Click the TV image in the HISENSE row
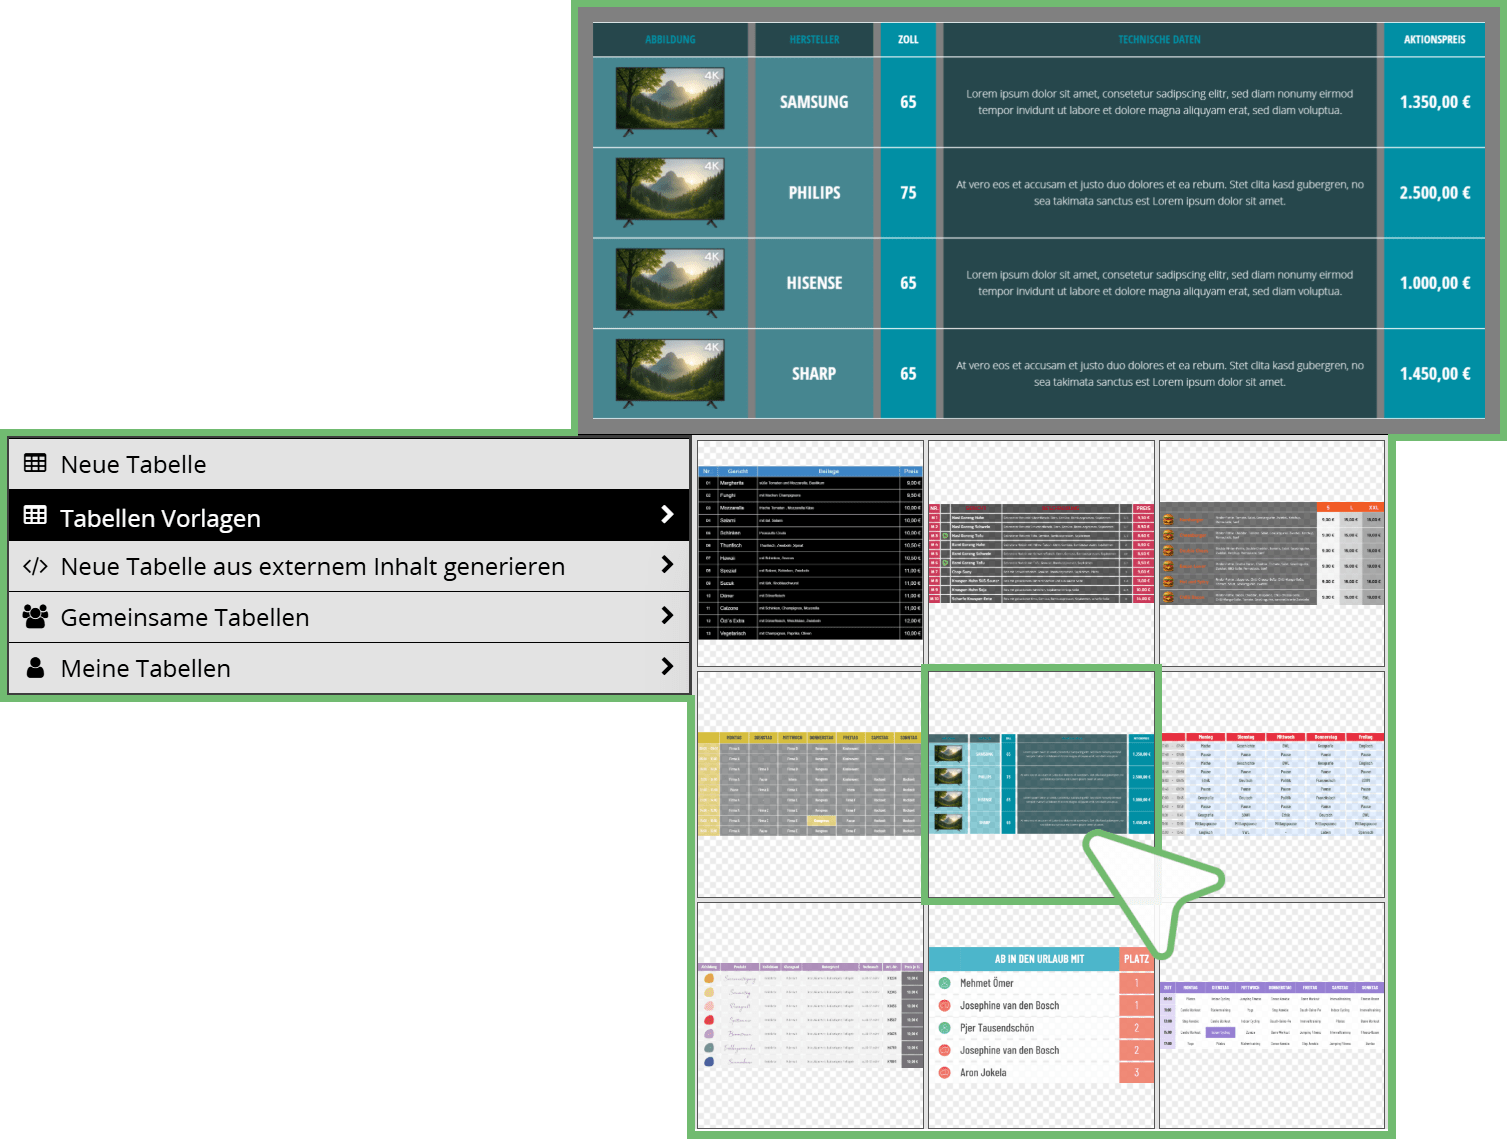Screen dimensions: 1507x1139 point(670,283)
